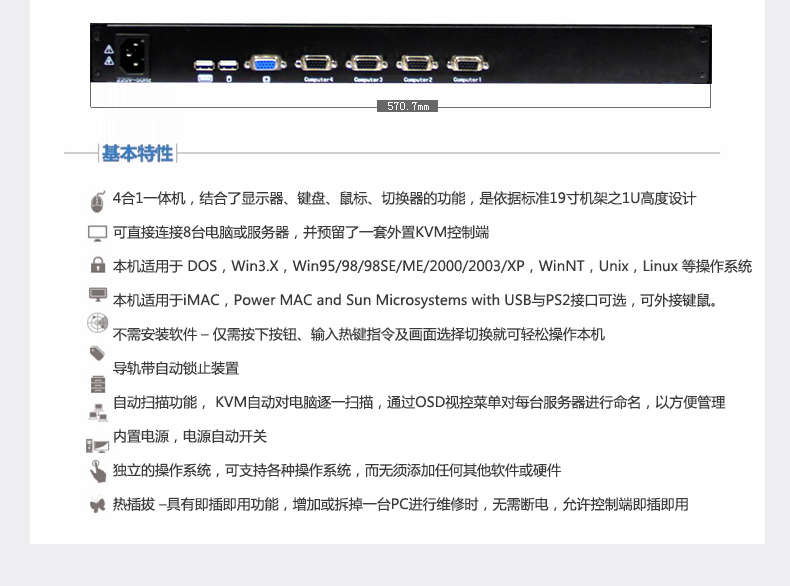Click the text 导轨带自动锁止装置
The image size is (790, 586).
(x=176, y=368)
